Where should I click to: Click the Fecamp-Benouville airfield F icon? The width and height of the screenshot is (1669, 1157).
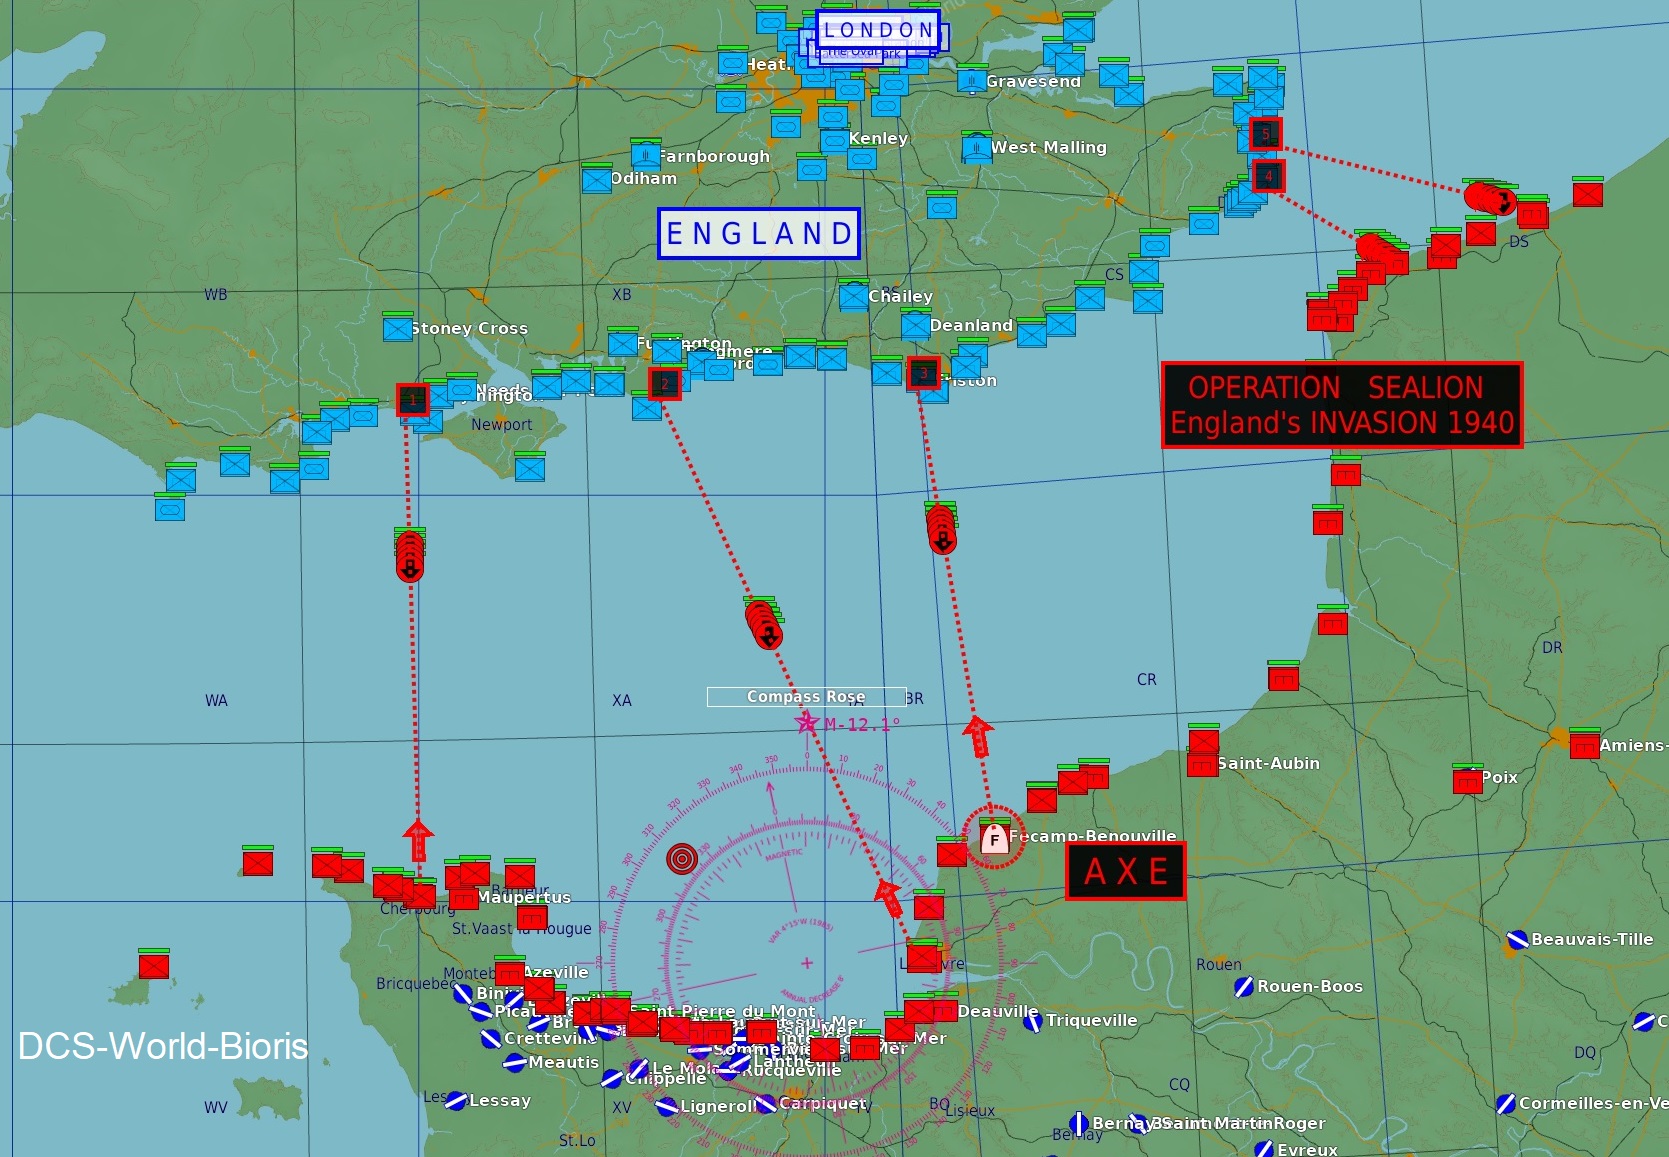994,838
